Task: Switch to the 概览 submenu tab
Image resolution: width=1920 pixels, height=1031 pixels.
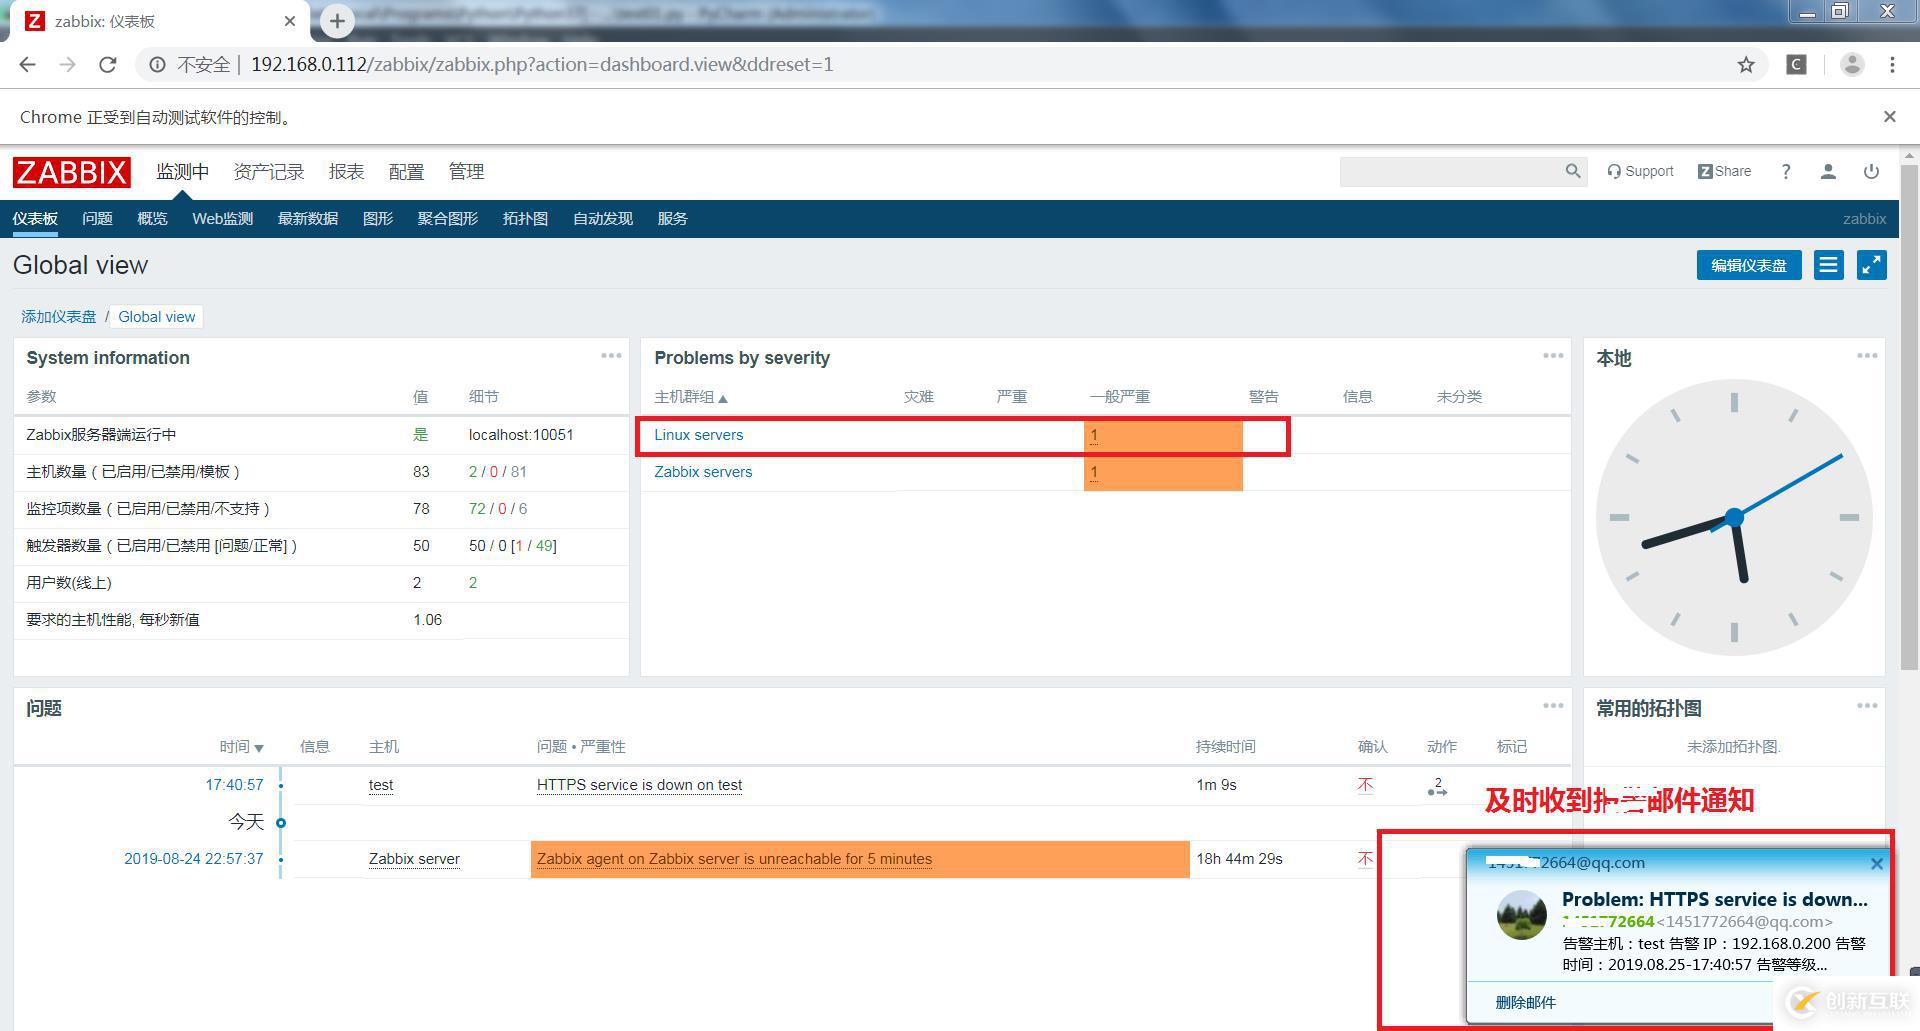Action: click(x=152, y=219)
